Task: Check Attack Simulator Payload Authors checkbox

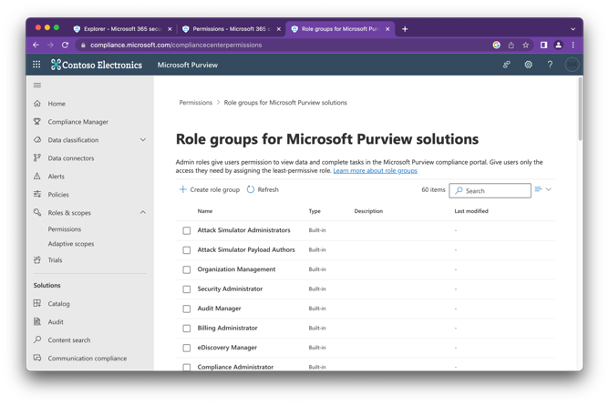Action: tap(187, 250)
